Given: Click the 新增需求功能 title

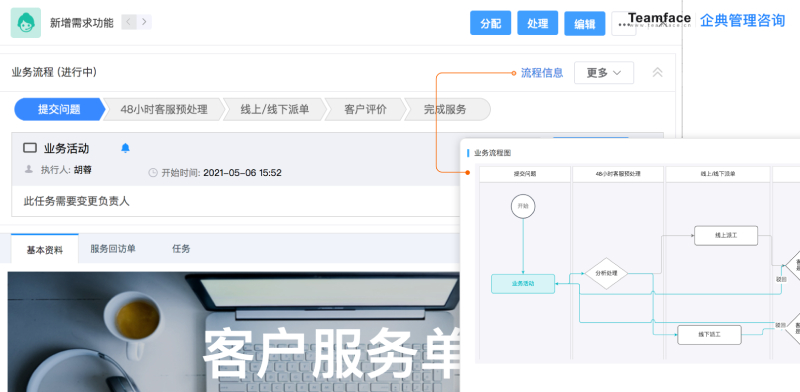Looking at the screenshot, I should [x=82, y=22].
